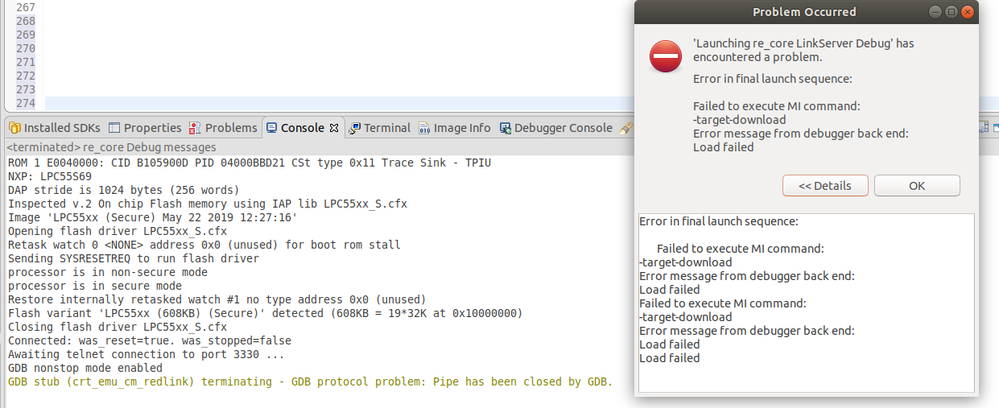
Task: Click the Debugger Console tab icon
Action: click(506, 128)
